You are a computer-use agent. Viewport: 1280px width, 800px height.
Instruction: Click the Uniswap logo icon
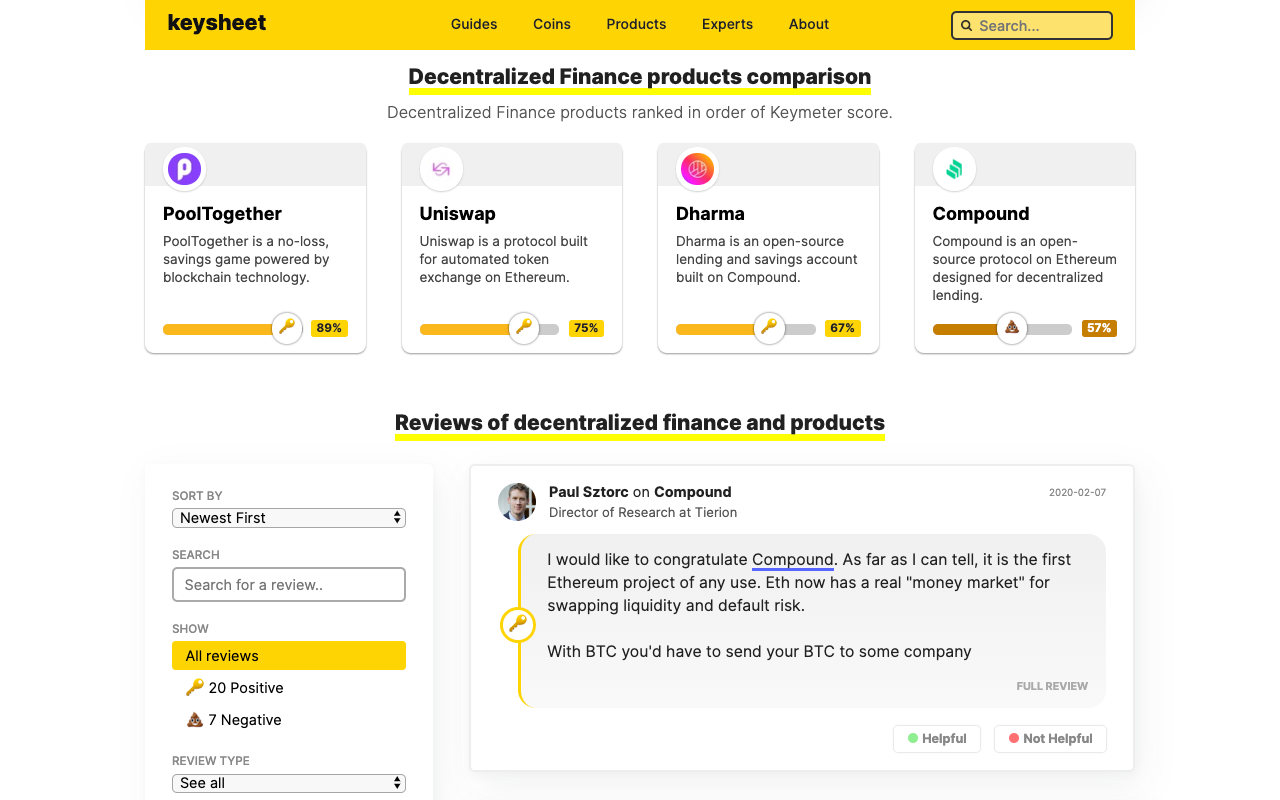coord(441,169)
